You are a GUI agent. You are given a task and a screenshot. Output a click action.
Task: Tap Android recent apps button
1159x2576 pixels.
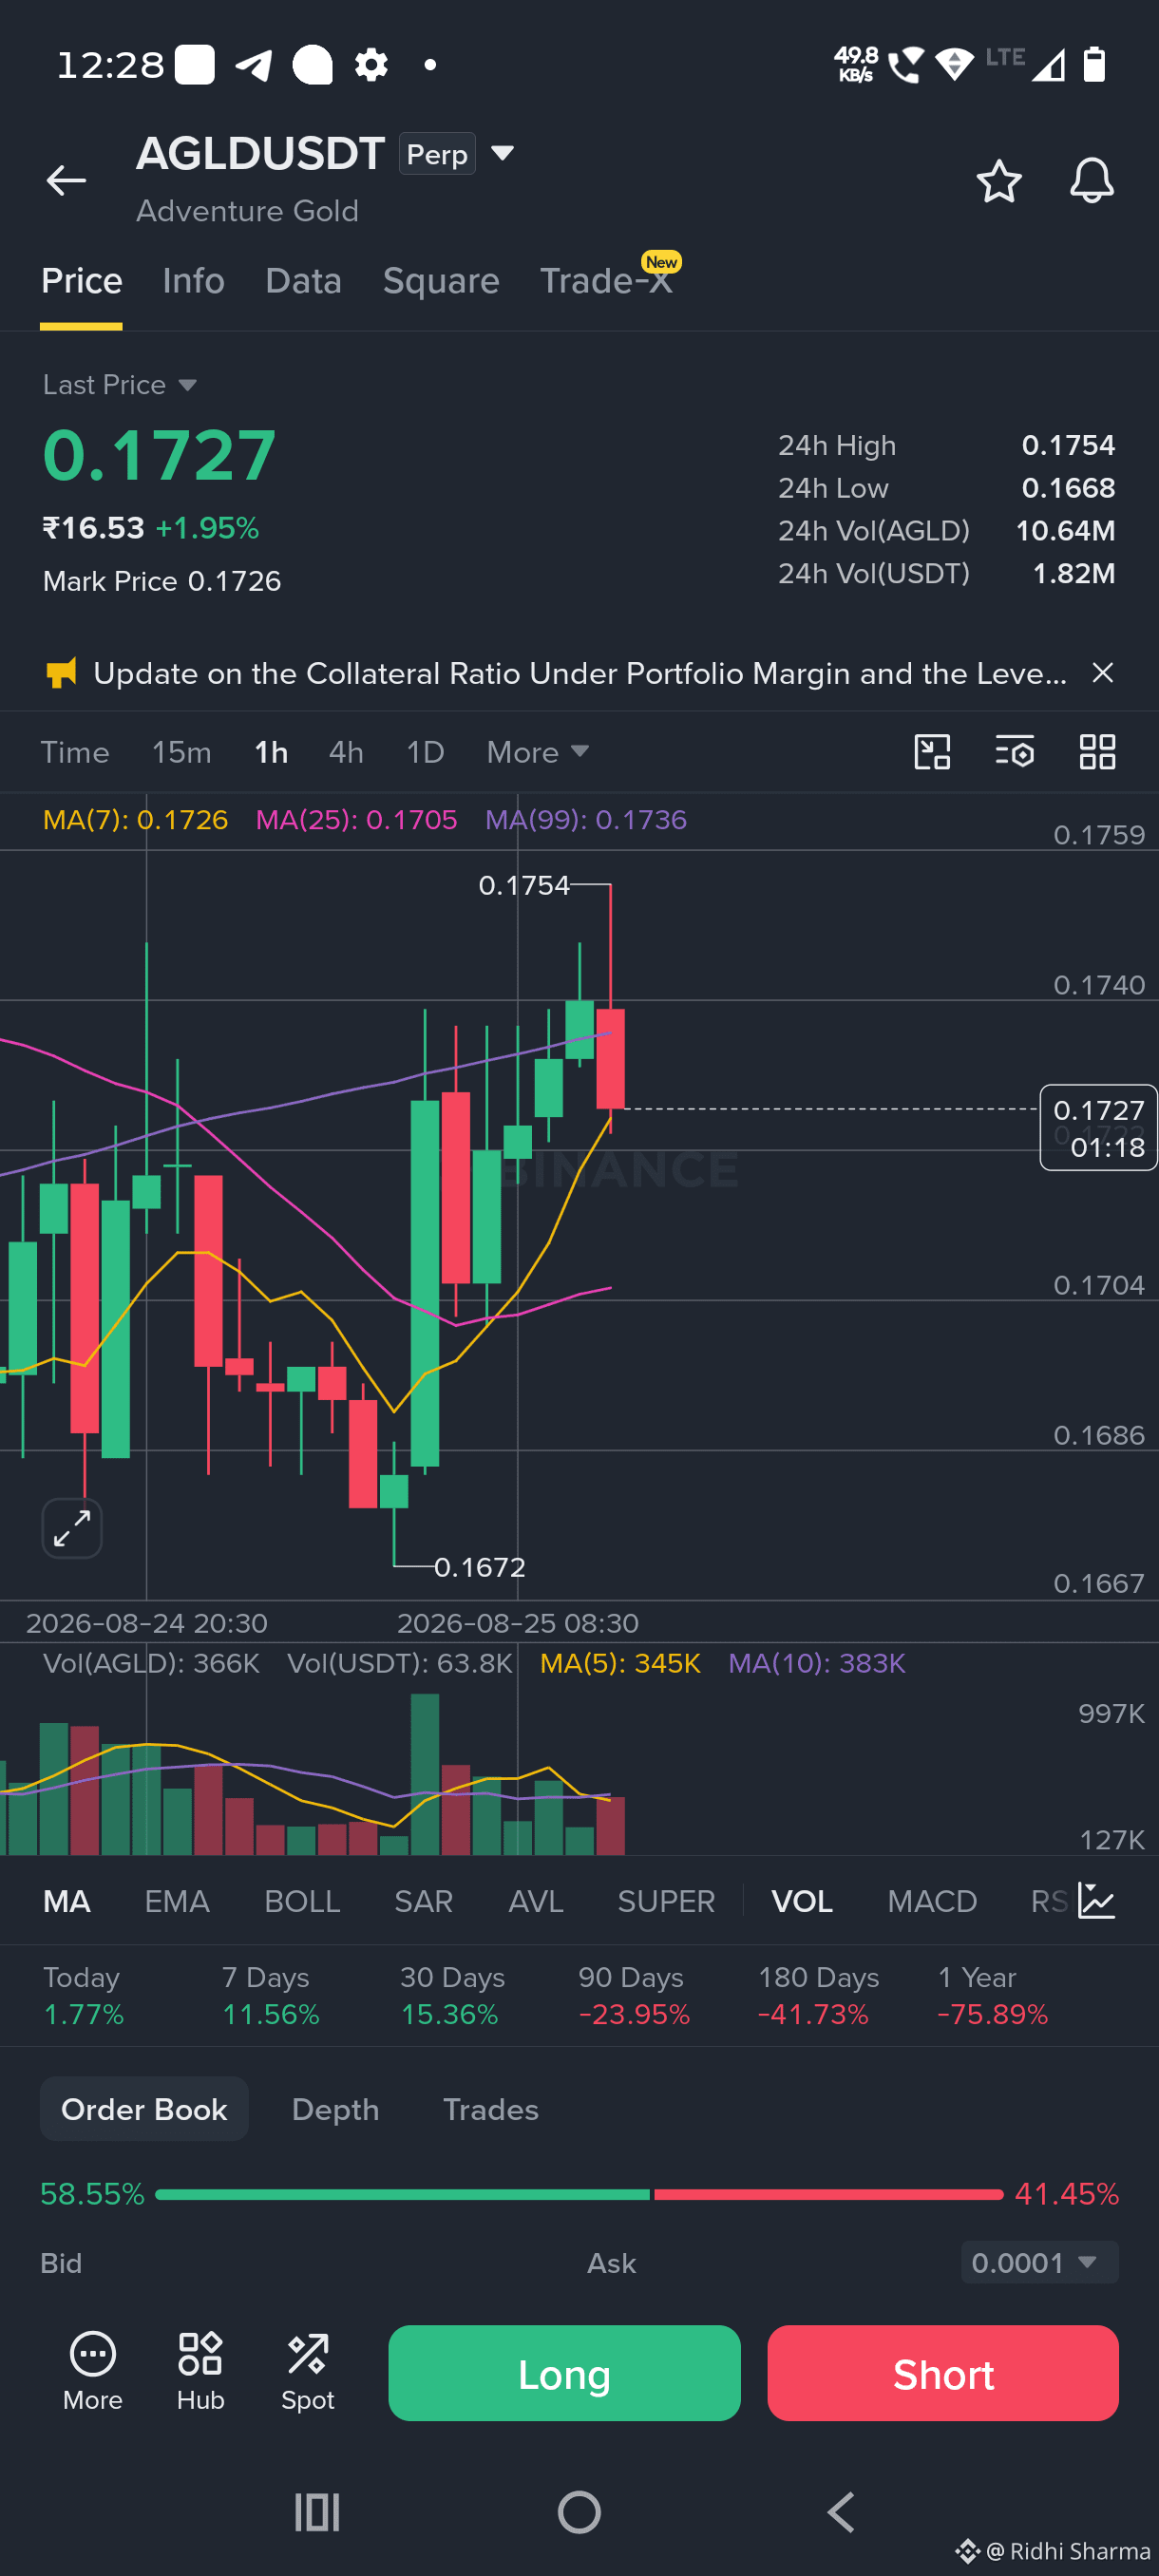coord(317,2512)
